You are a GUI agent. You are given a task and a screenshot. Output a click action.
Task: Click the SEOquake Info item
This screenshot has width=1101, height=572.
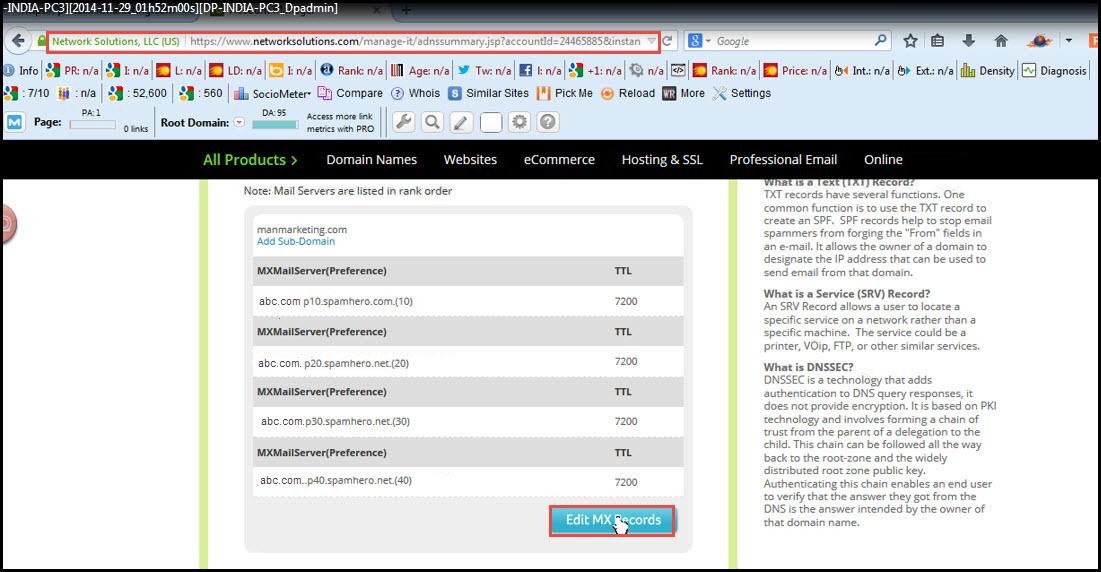click(21, 70)
